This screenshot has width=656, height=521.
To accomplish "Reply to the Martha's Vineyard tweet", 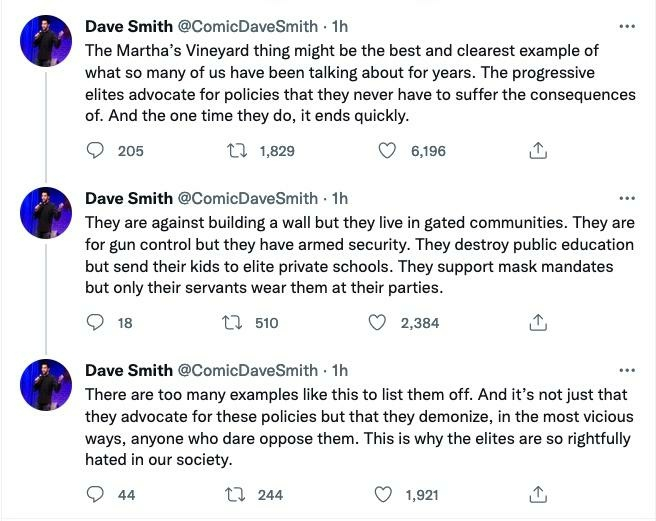I will pyautogui.click(x=97, y=151).
